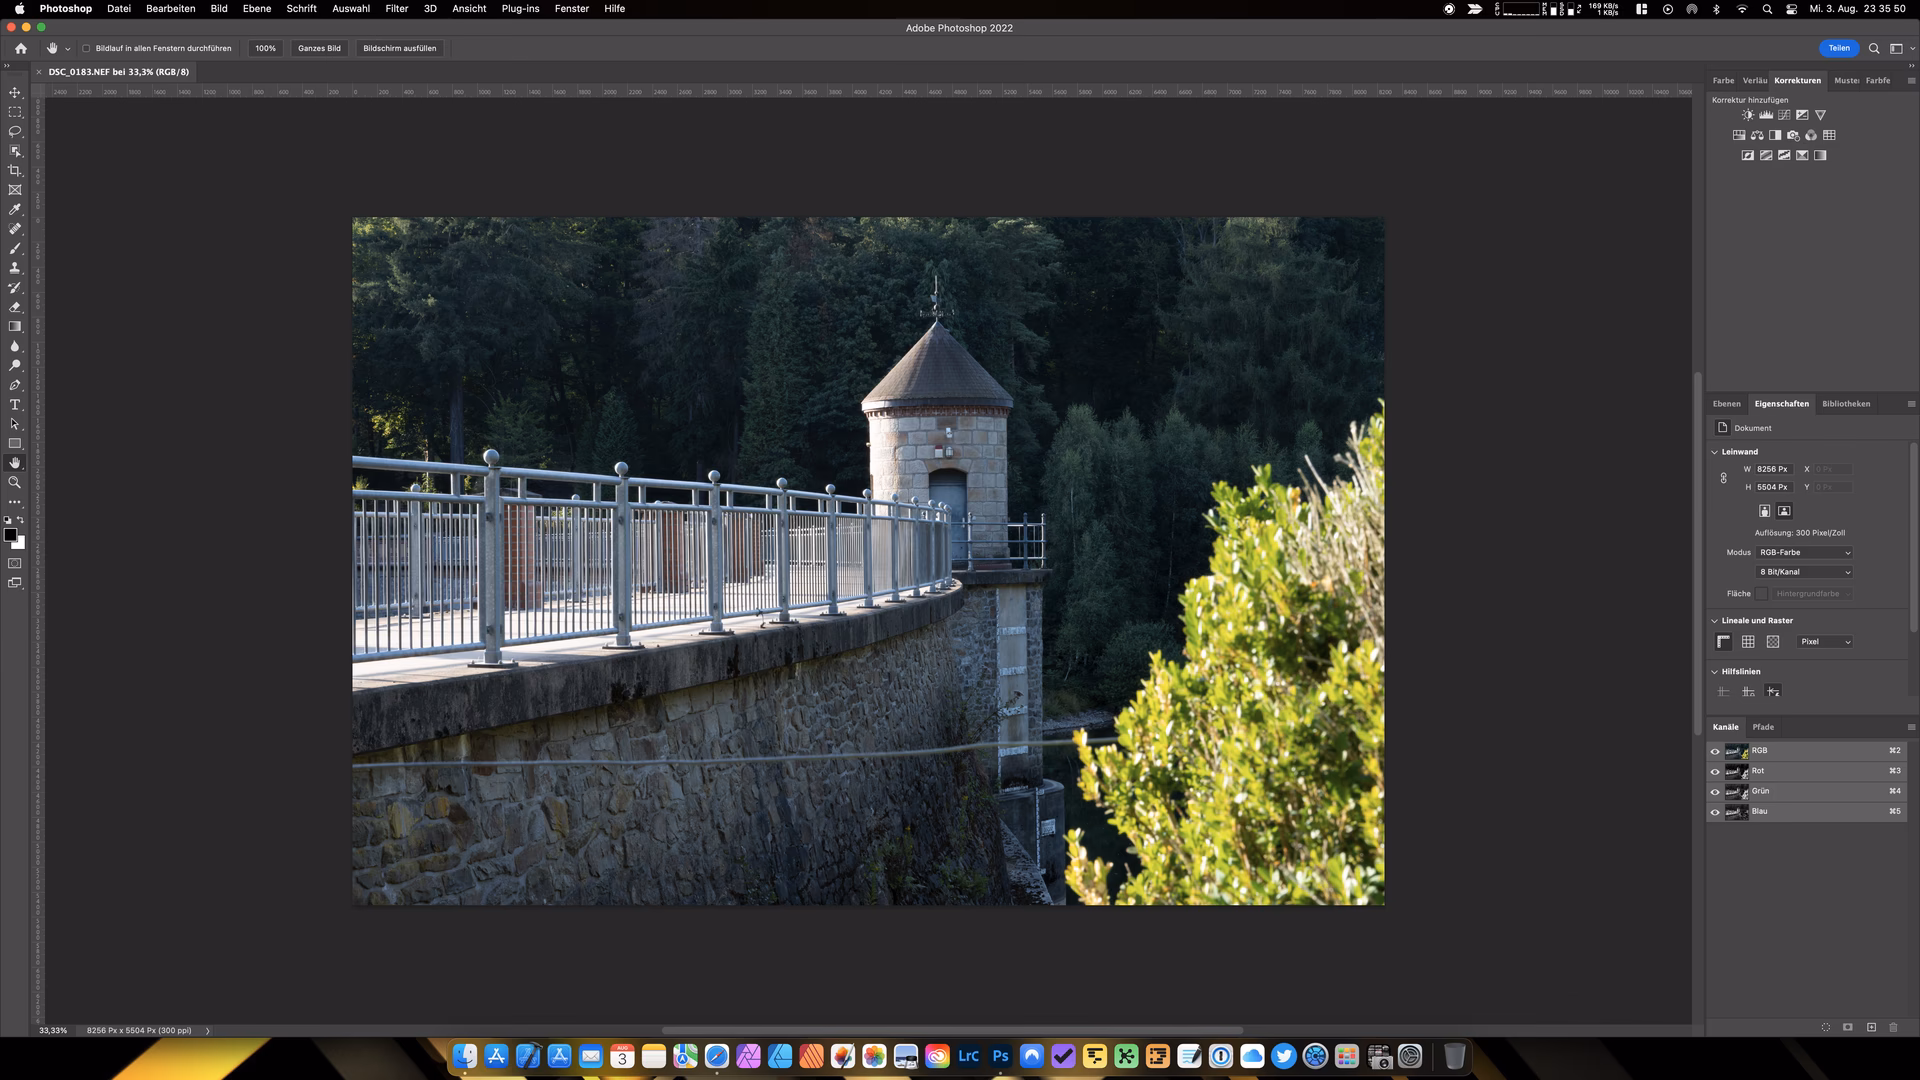Open the Filter menu
The width and height of the screenshot is (1920, 1080).
click(396, 8)
